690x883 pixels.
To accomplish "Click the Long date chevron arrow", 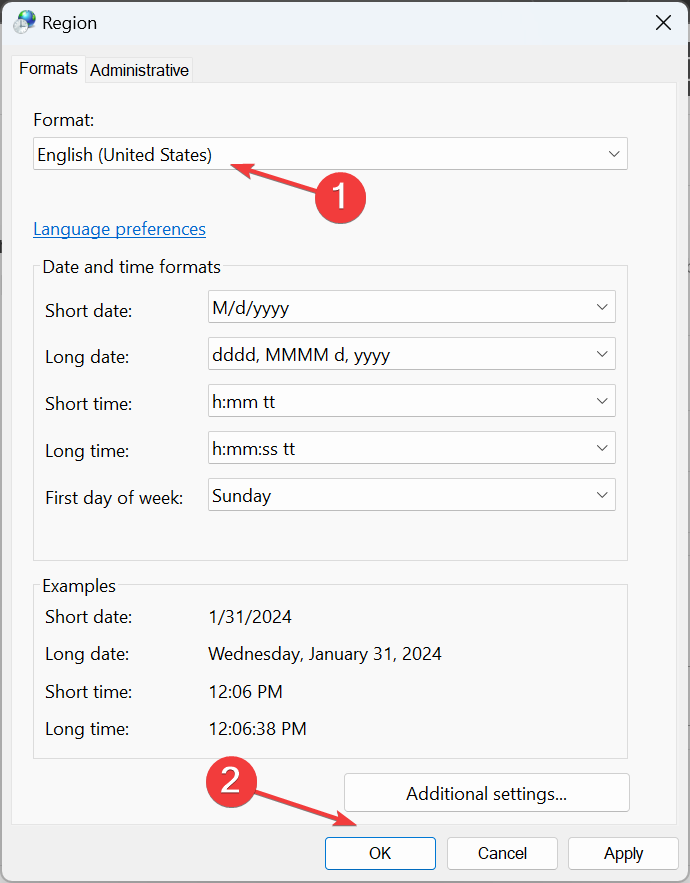I will pyautogui.click(x=602, y=354).
